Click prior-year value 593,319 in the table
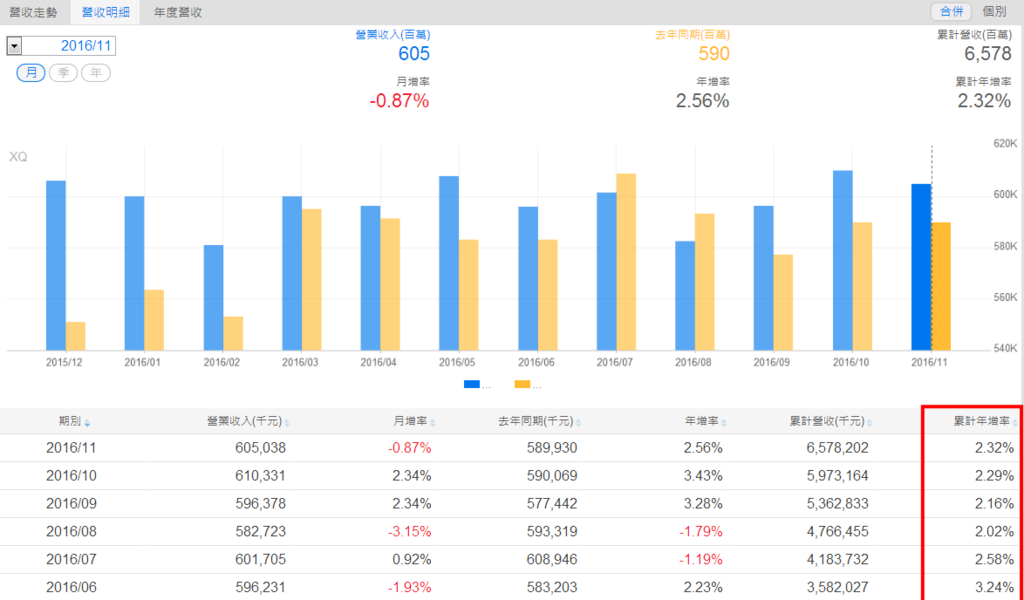Viewport: 1024px width, 600px height. tap(552, 531)
